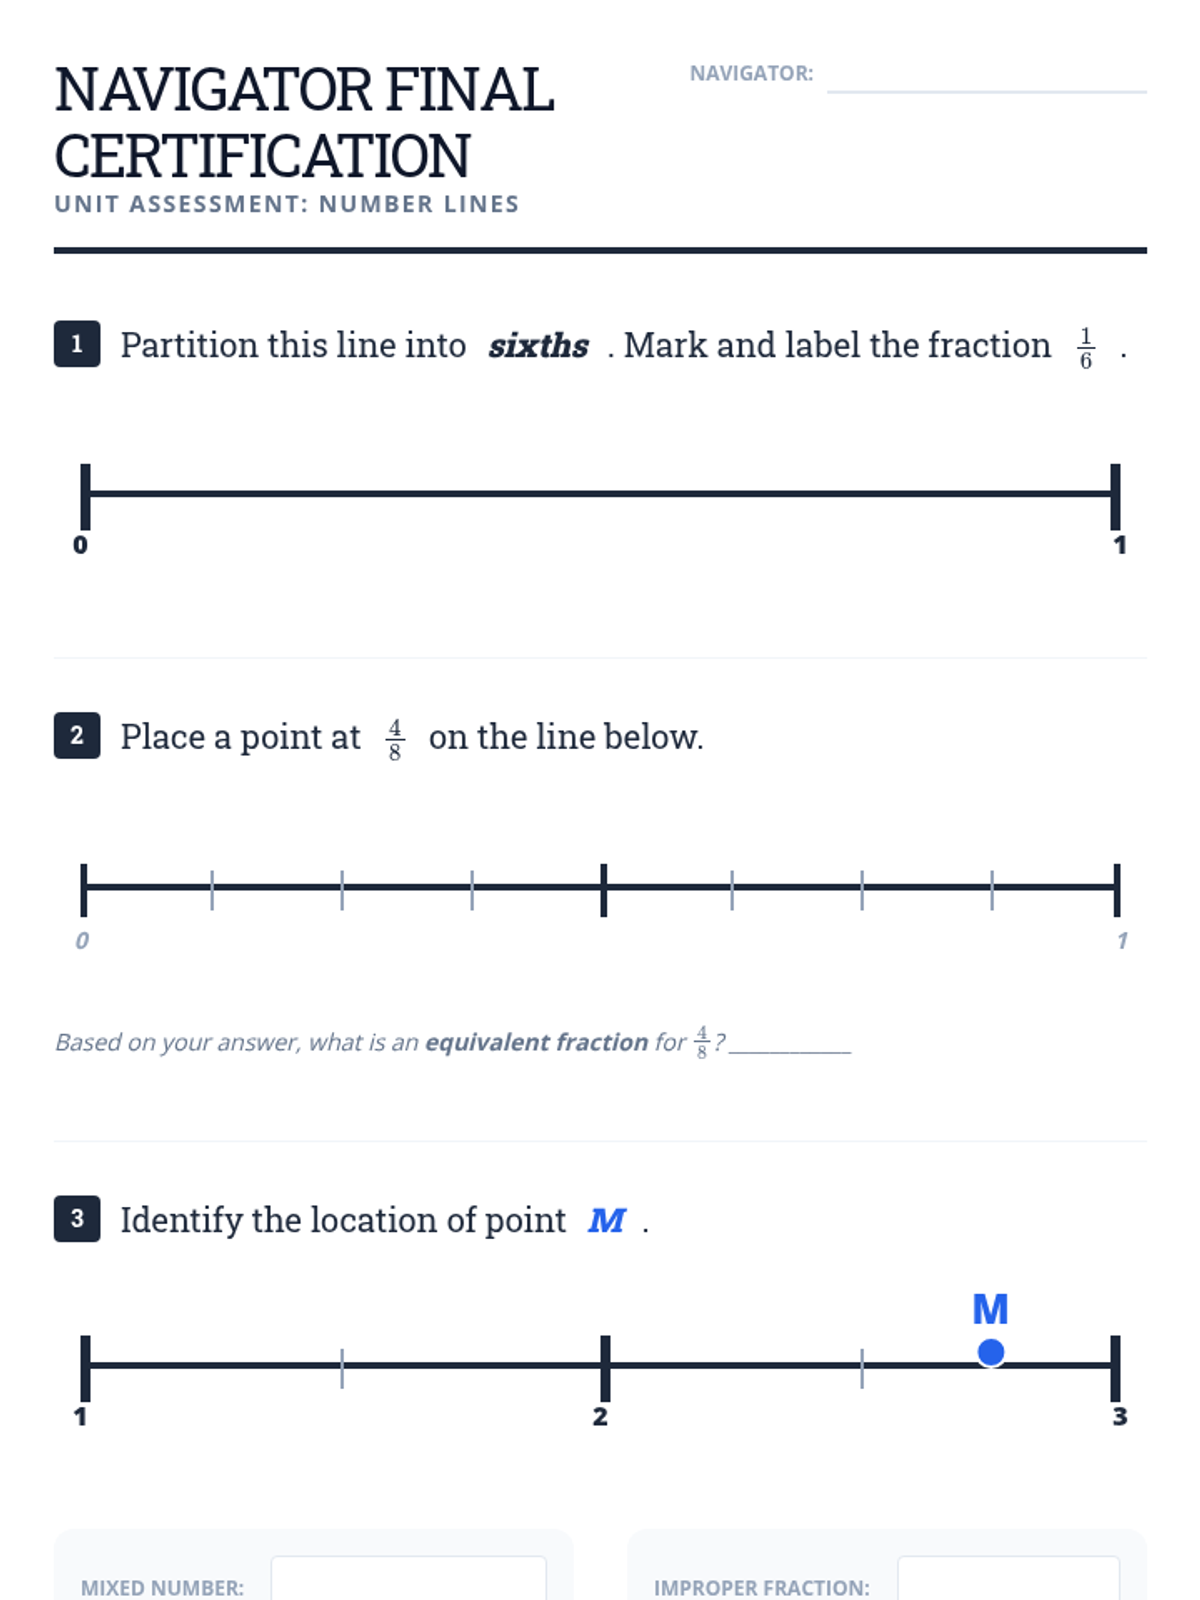Viewport: 1200px width, 1600px height.
Task: Click the question 1 number badge
Action: coord(77,344)
